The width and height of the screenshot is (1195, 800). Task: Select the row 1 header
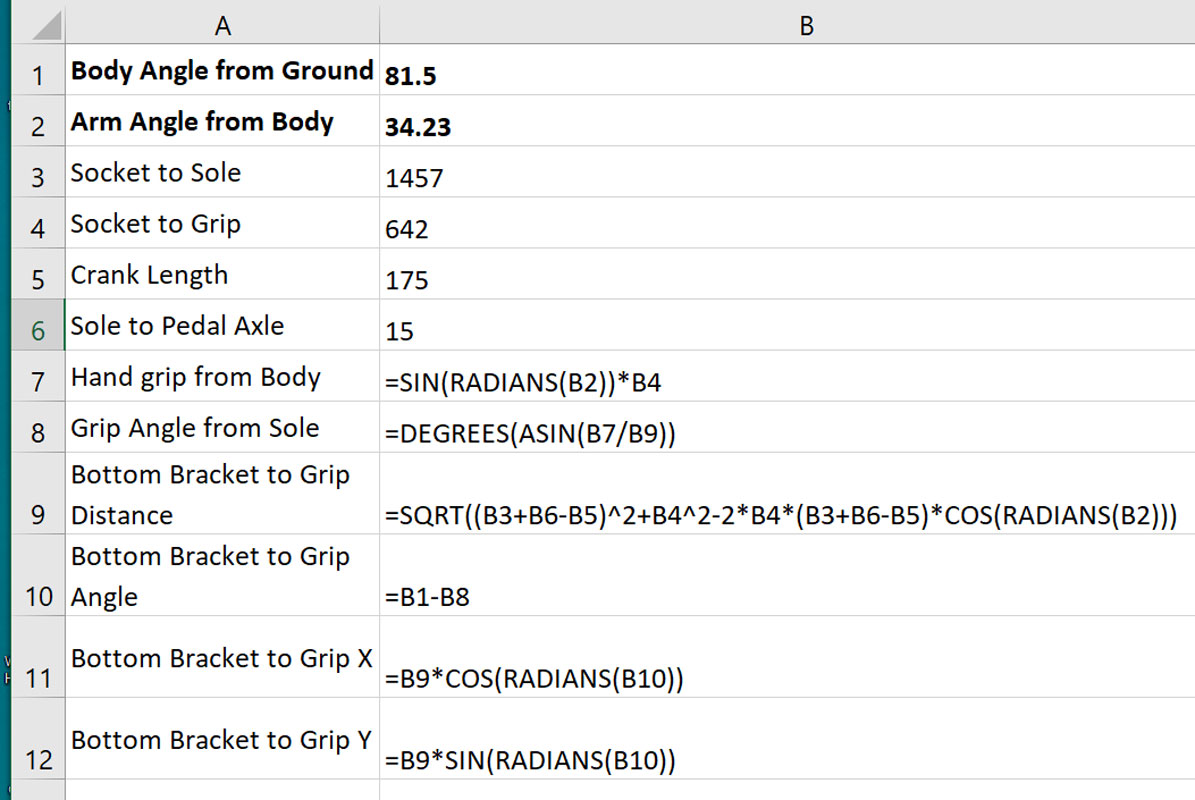tap(38, 75)
